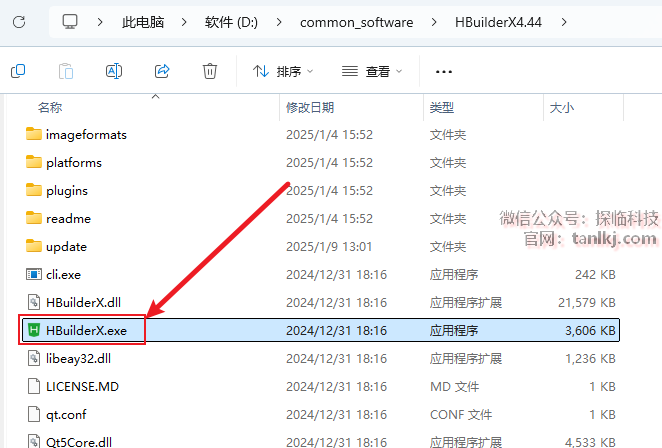Click the 软件 (D:) breadcrumb
The image size is (662, 448).
[x=231, y=22]
